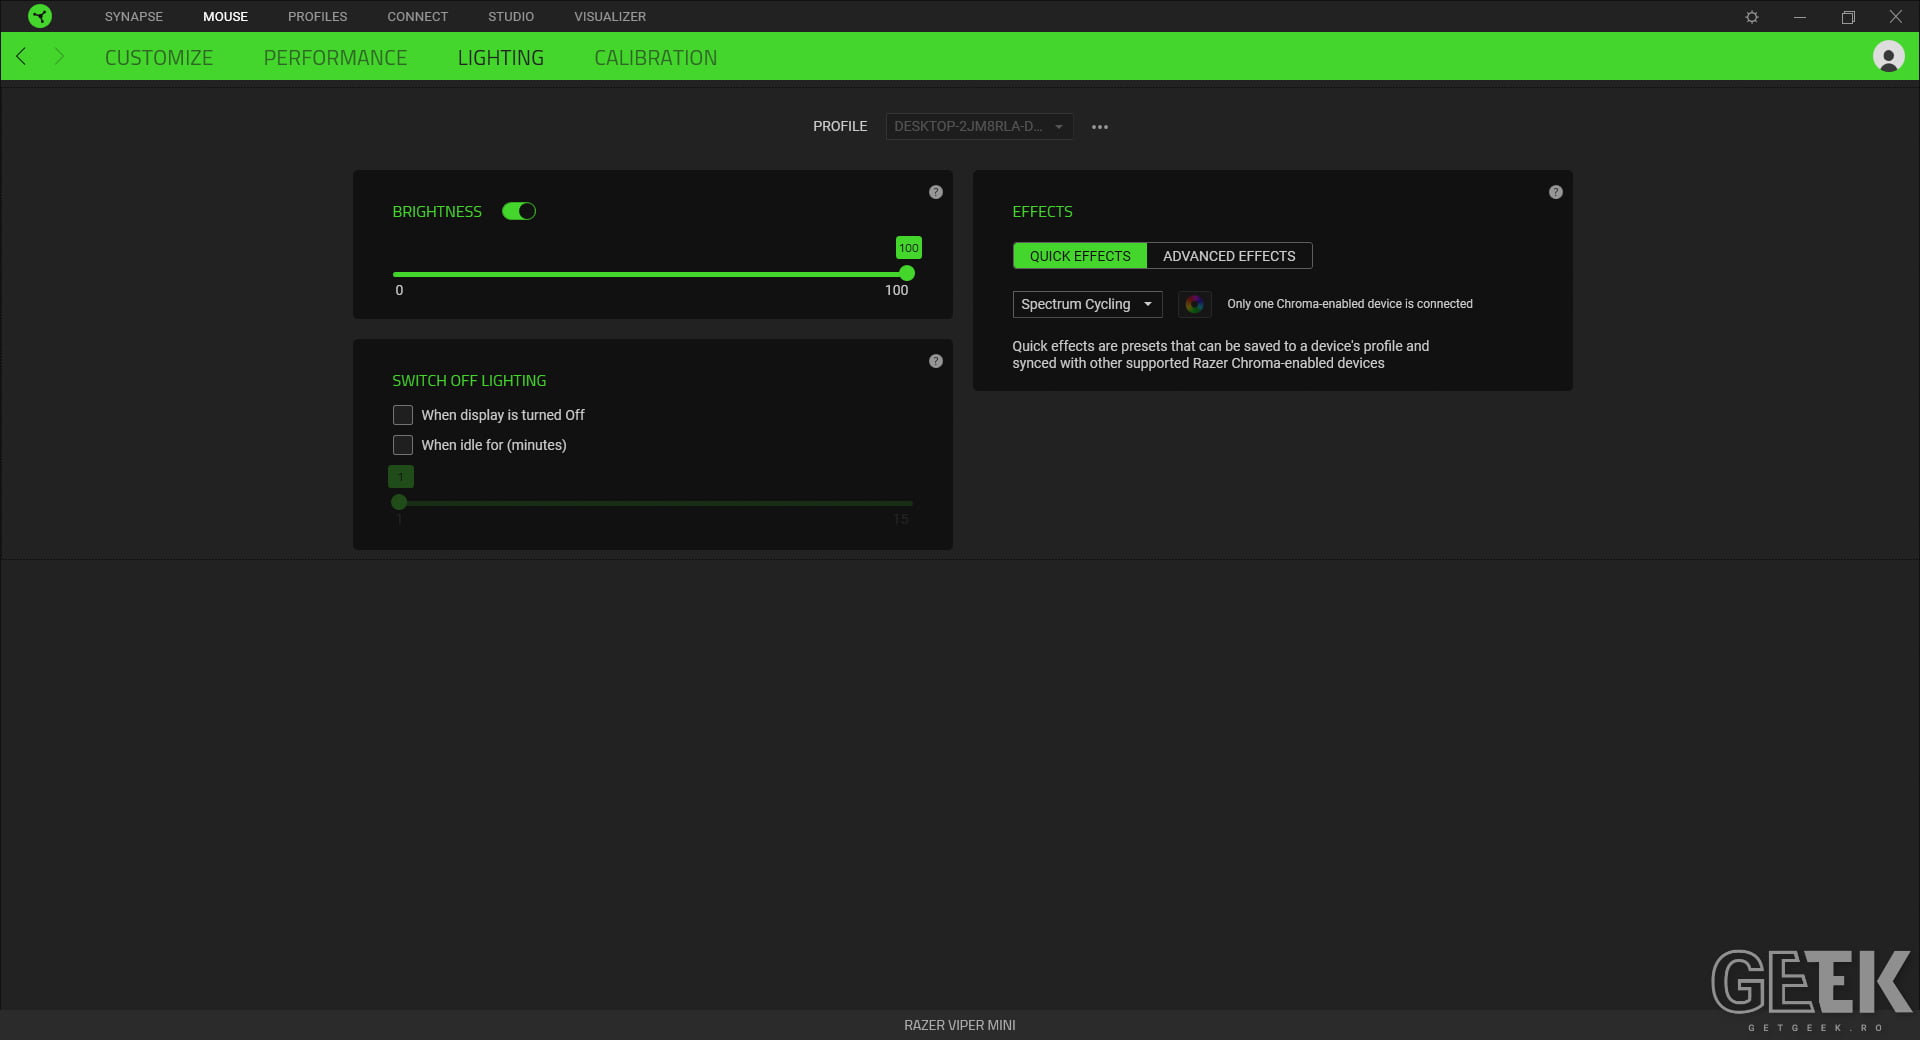Select Advanced Effects button

pyautogui.click(x=1229, y=256)
